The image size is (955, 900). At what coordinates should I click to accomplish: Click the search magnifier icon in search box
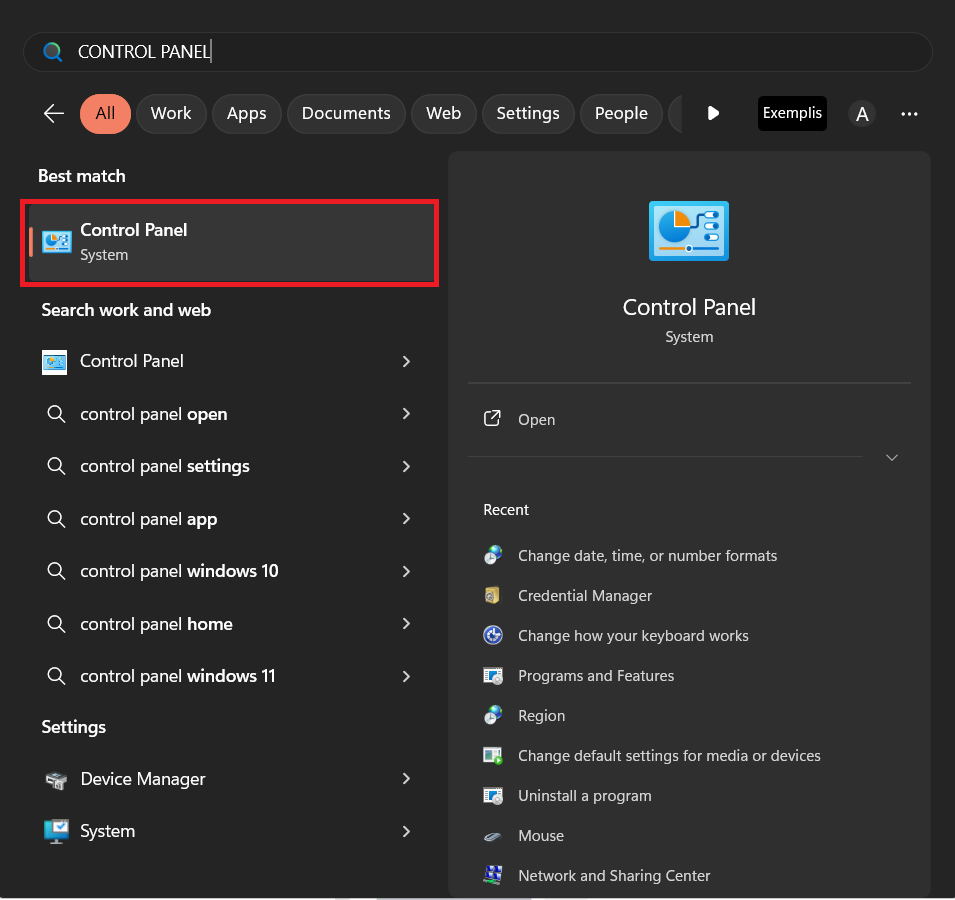[x=53, y=52]
